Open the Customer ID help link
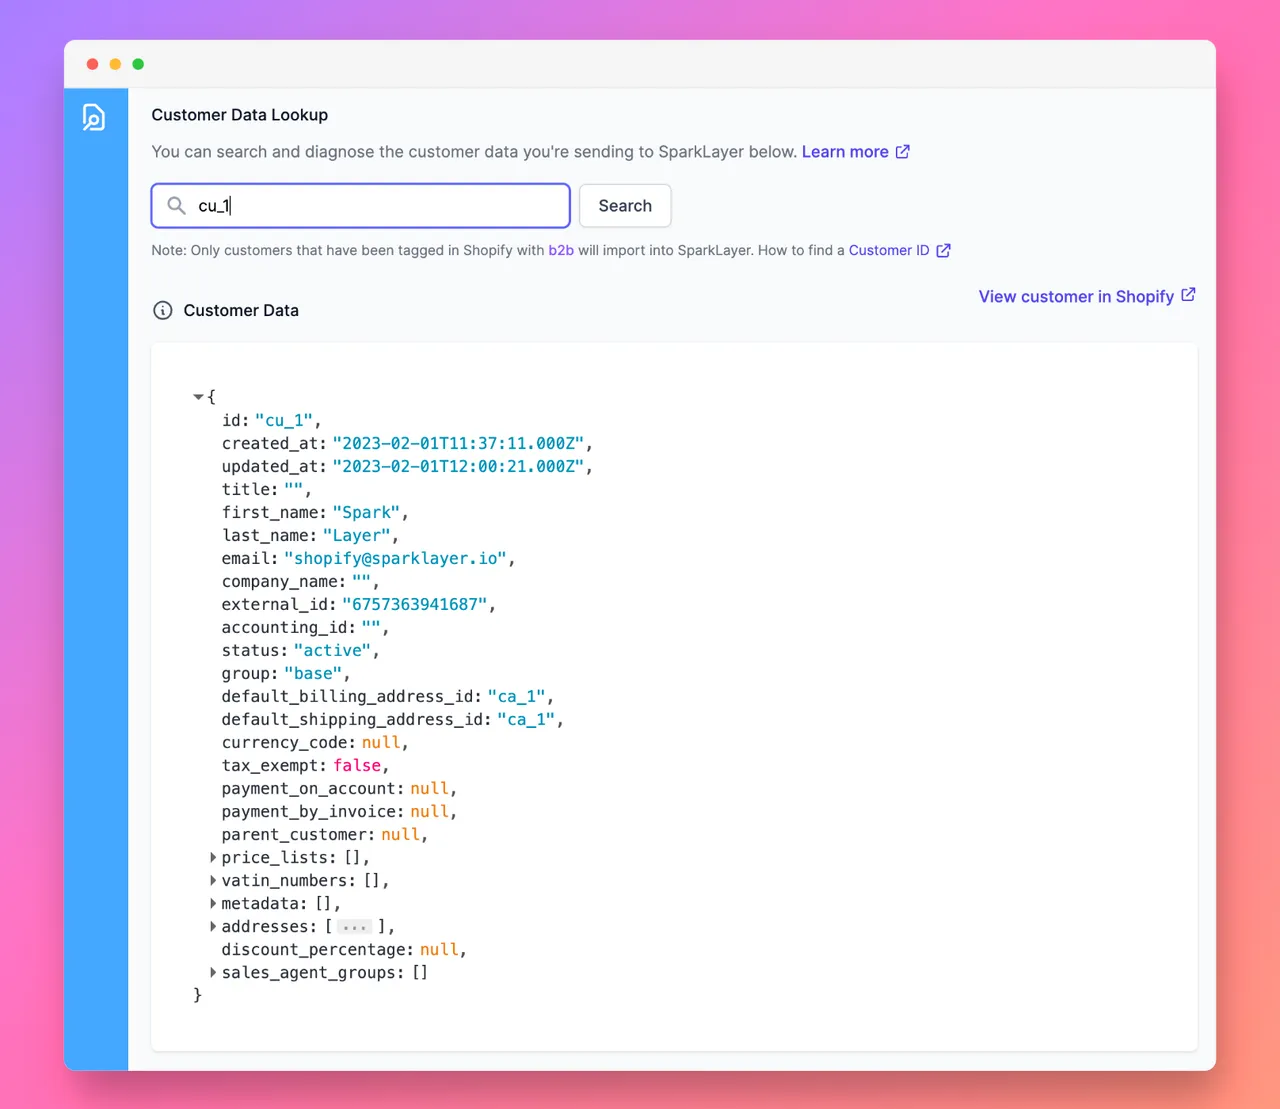This screenshot has width=1280, height=1109. point(888,250)
